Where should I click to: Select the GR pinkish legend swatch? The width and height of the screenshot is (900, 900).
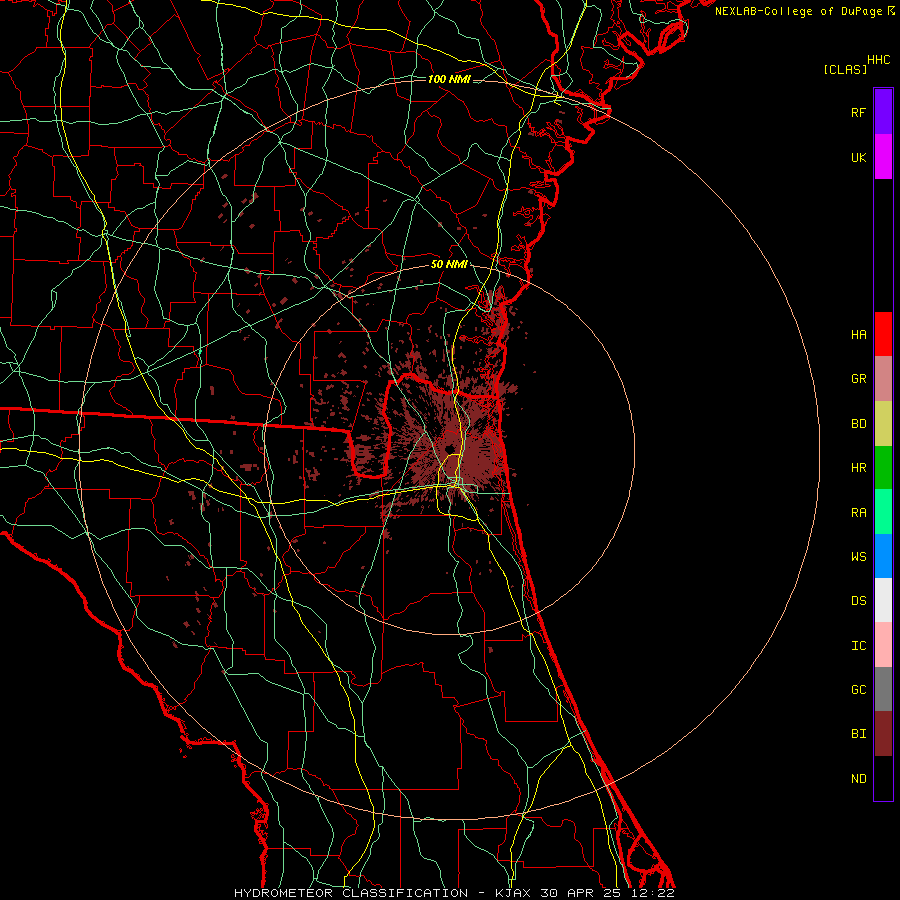[x=883, y=378]
